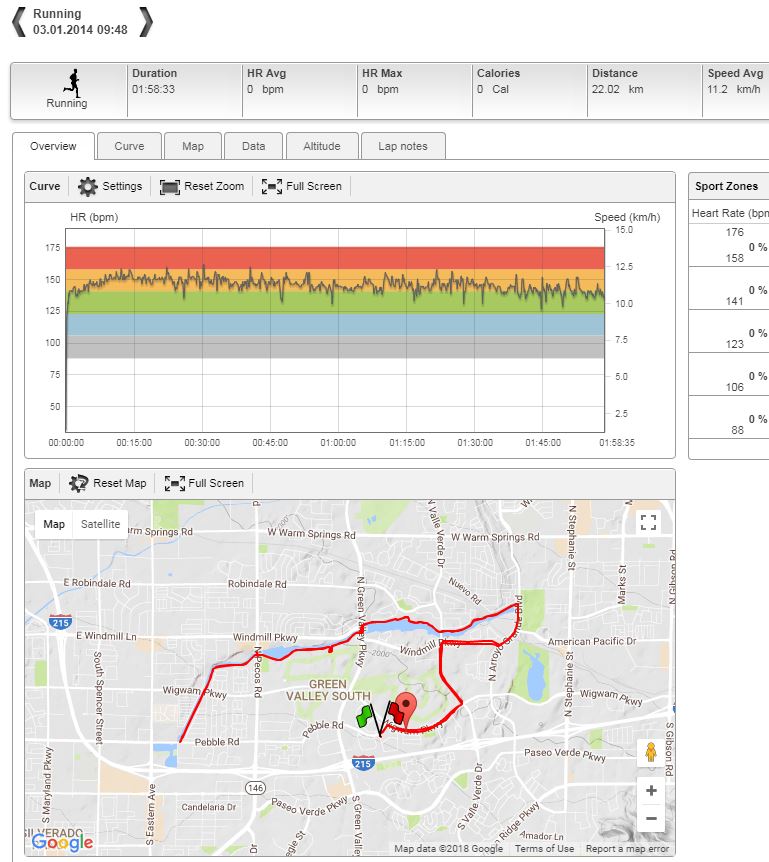
Task: Open the map Terms of Use link
Action: tap(544, 849)
